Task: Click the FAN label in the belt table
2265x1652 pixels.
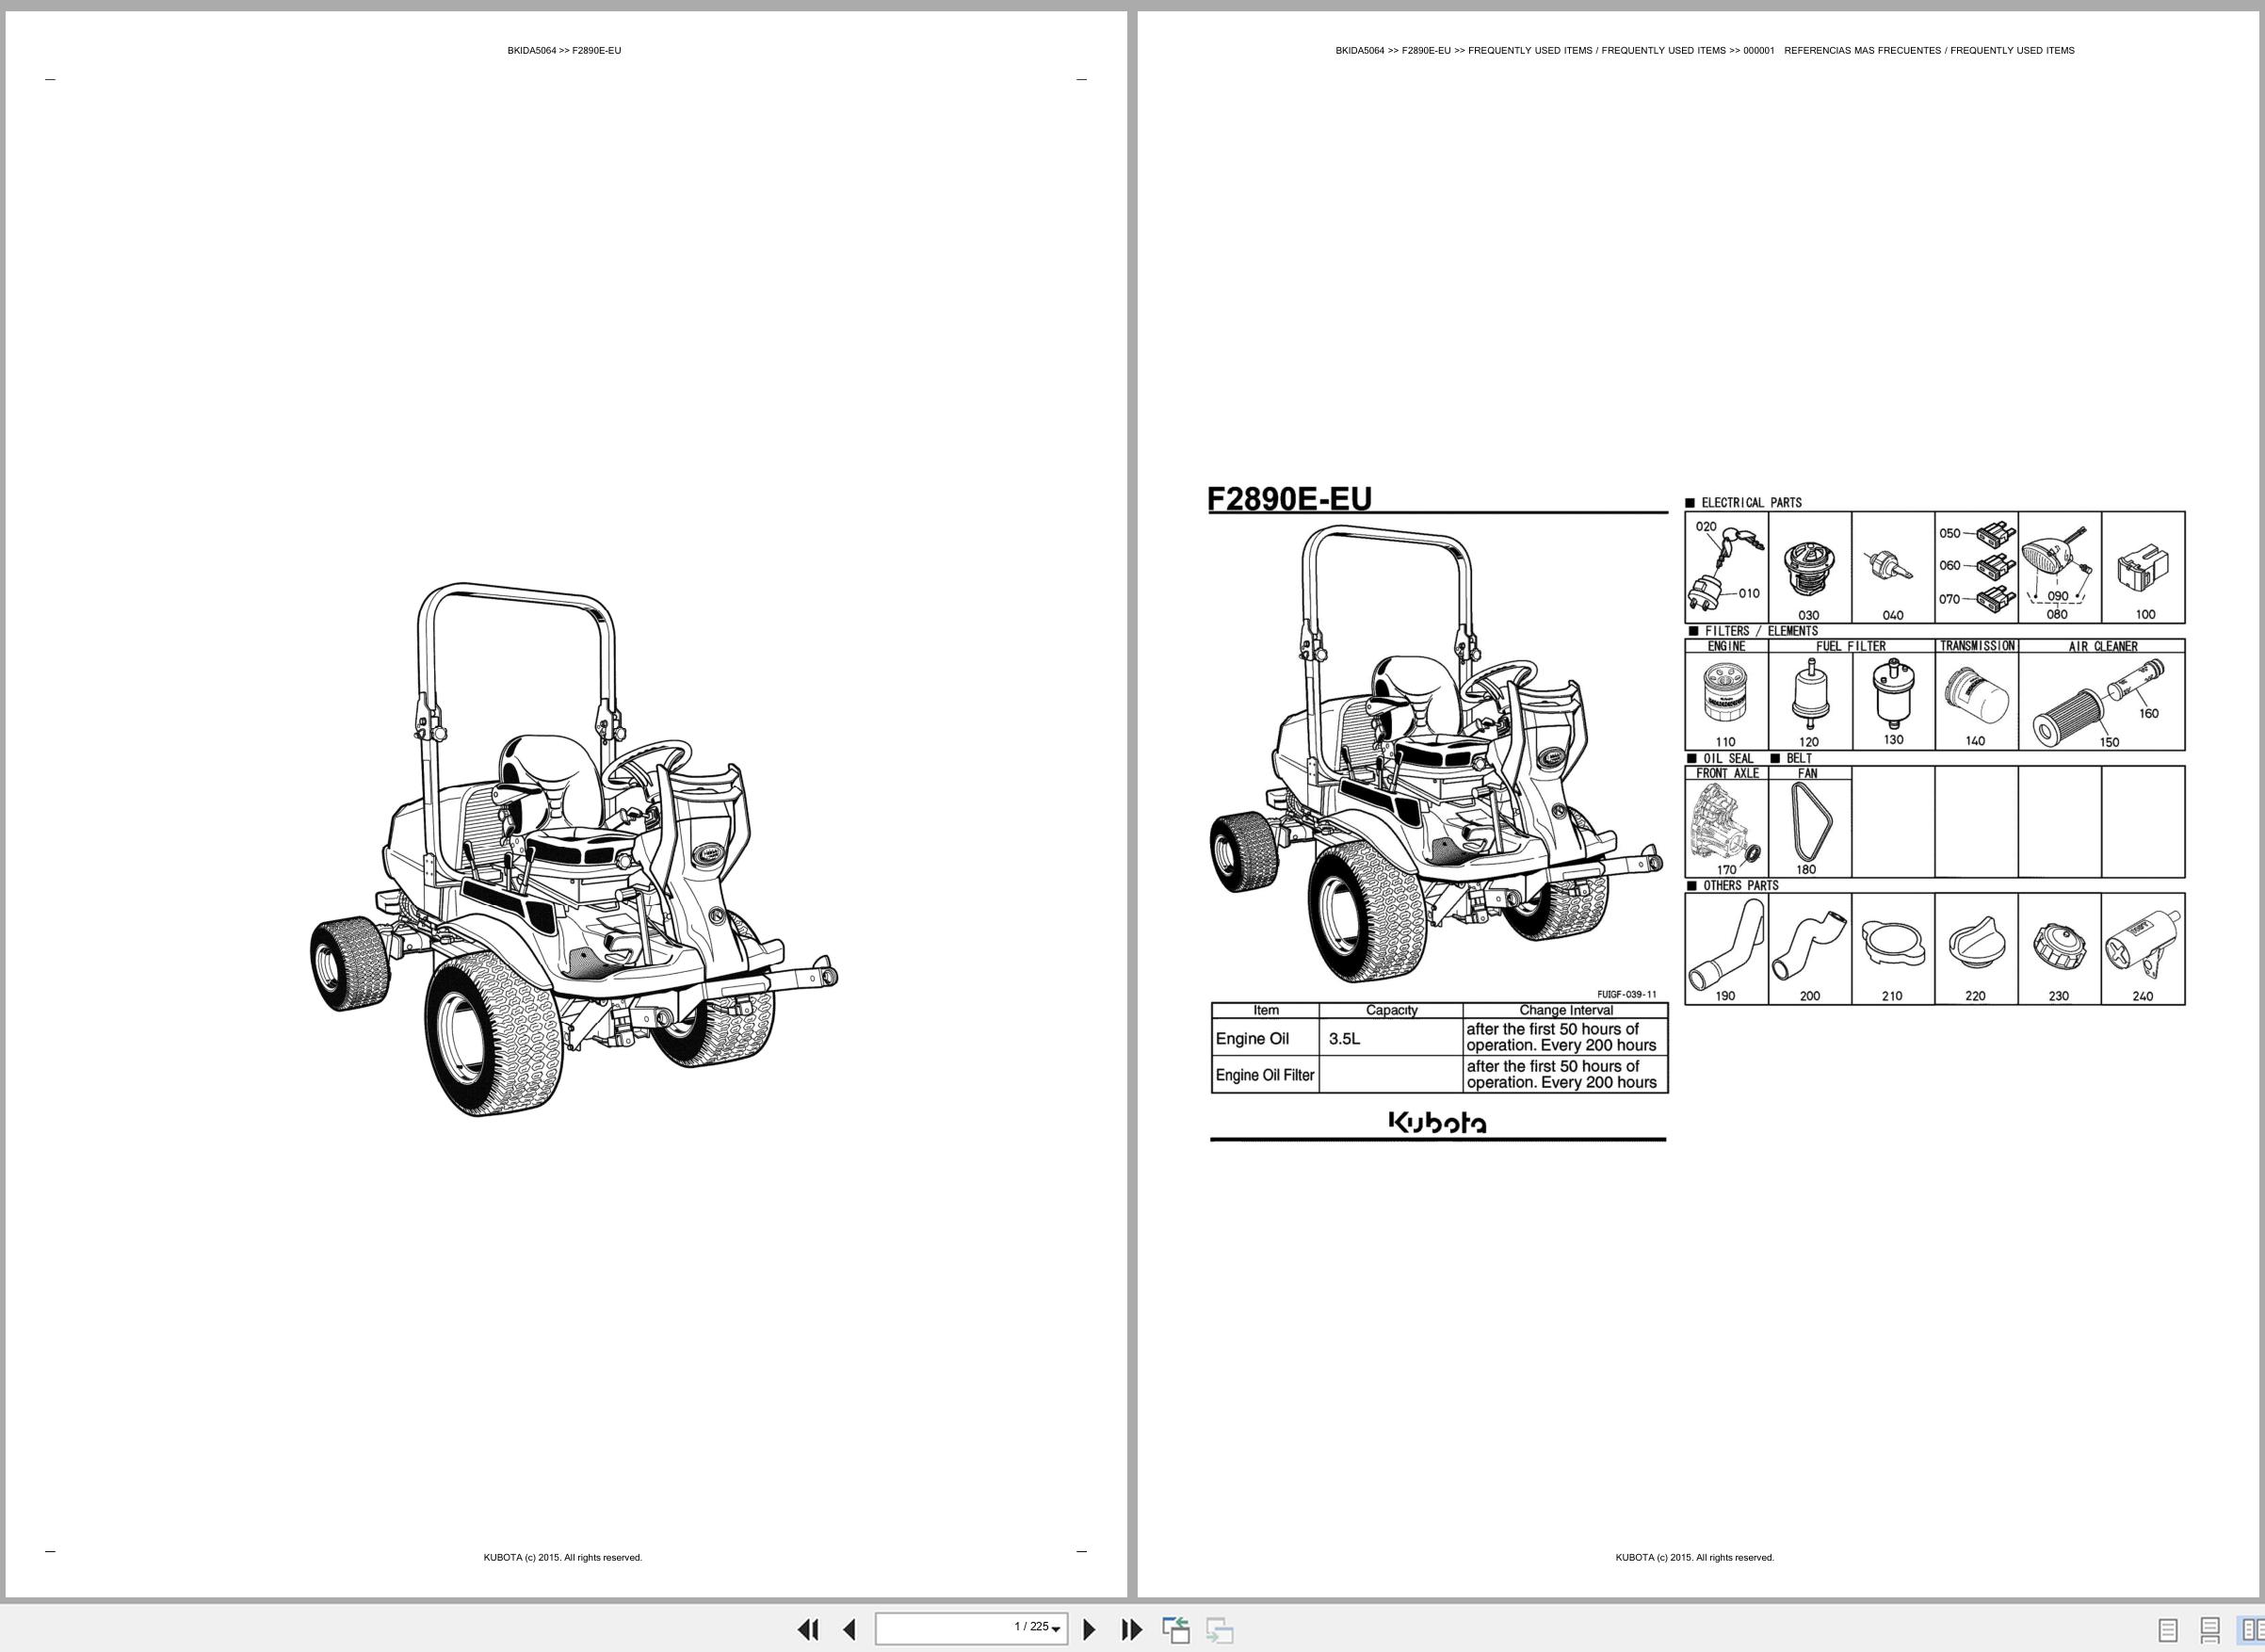Action: (1808, 773)
